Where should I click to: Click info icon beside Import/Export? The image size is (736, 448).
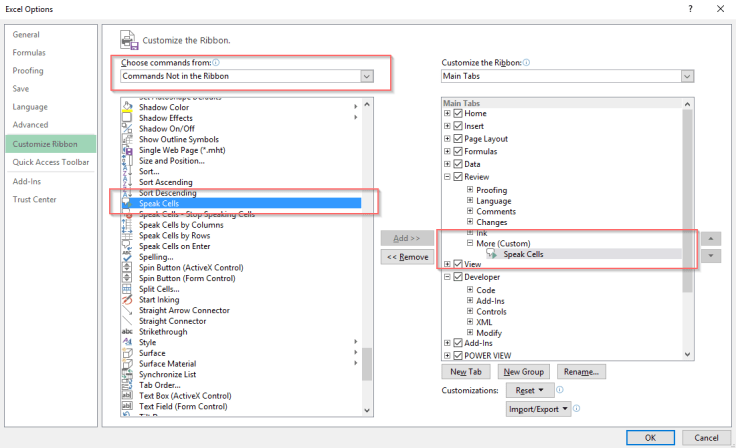click(x=577, y=408)
